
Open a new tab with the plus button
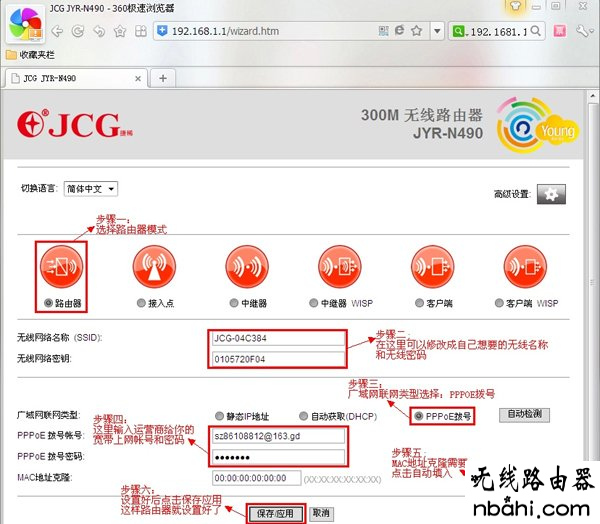pos(163,78)
